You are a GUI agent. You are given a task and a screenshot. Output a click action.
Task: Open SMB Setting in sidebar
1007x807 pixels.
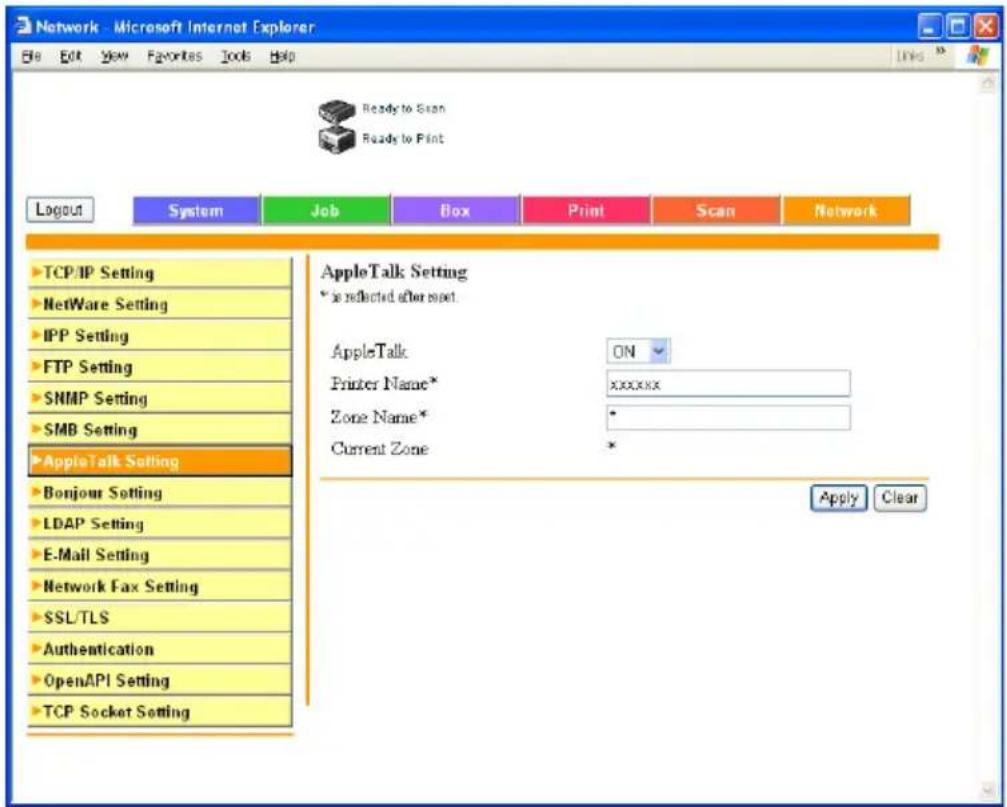pos(160,430)
